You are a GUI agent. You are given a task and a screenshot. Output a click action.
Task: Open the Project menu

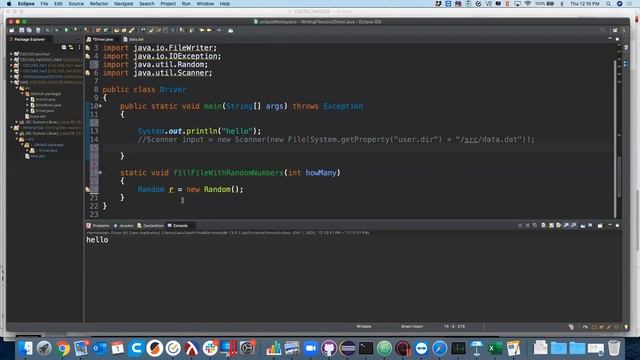click(168, 4)
